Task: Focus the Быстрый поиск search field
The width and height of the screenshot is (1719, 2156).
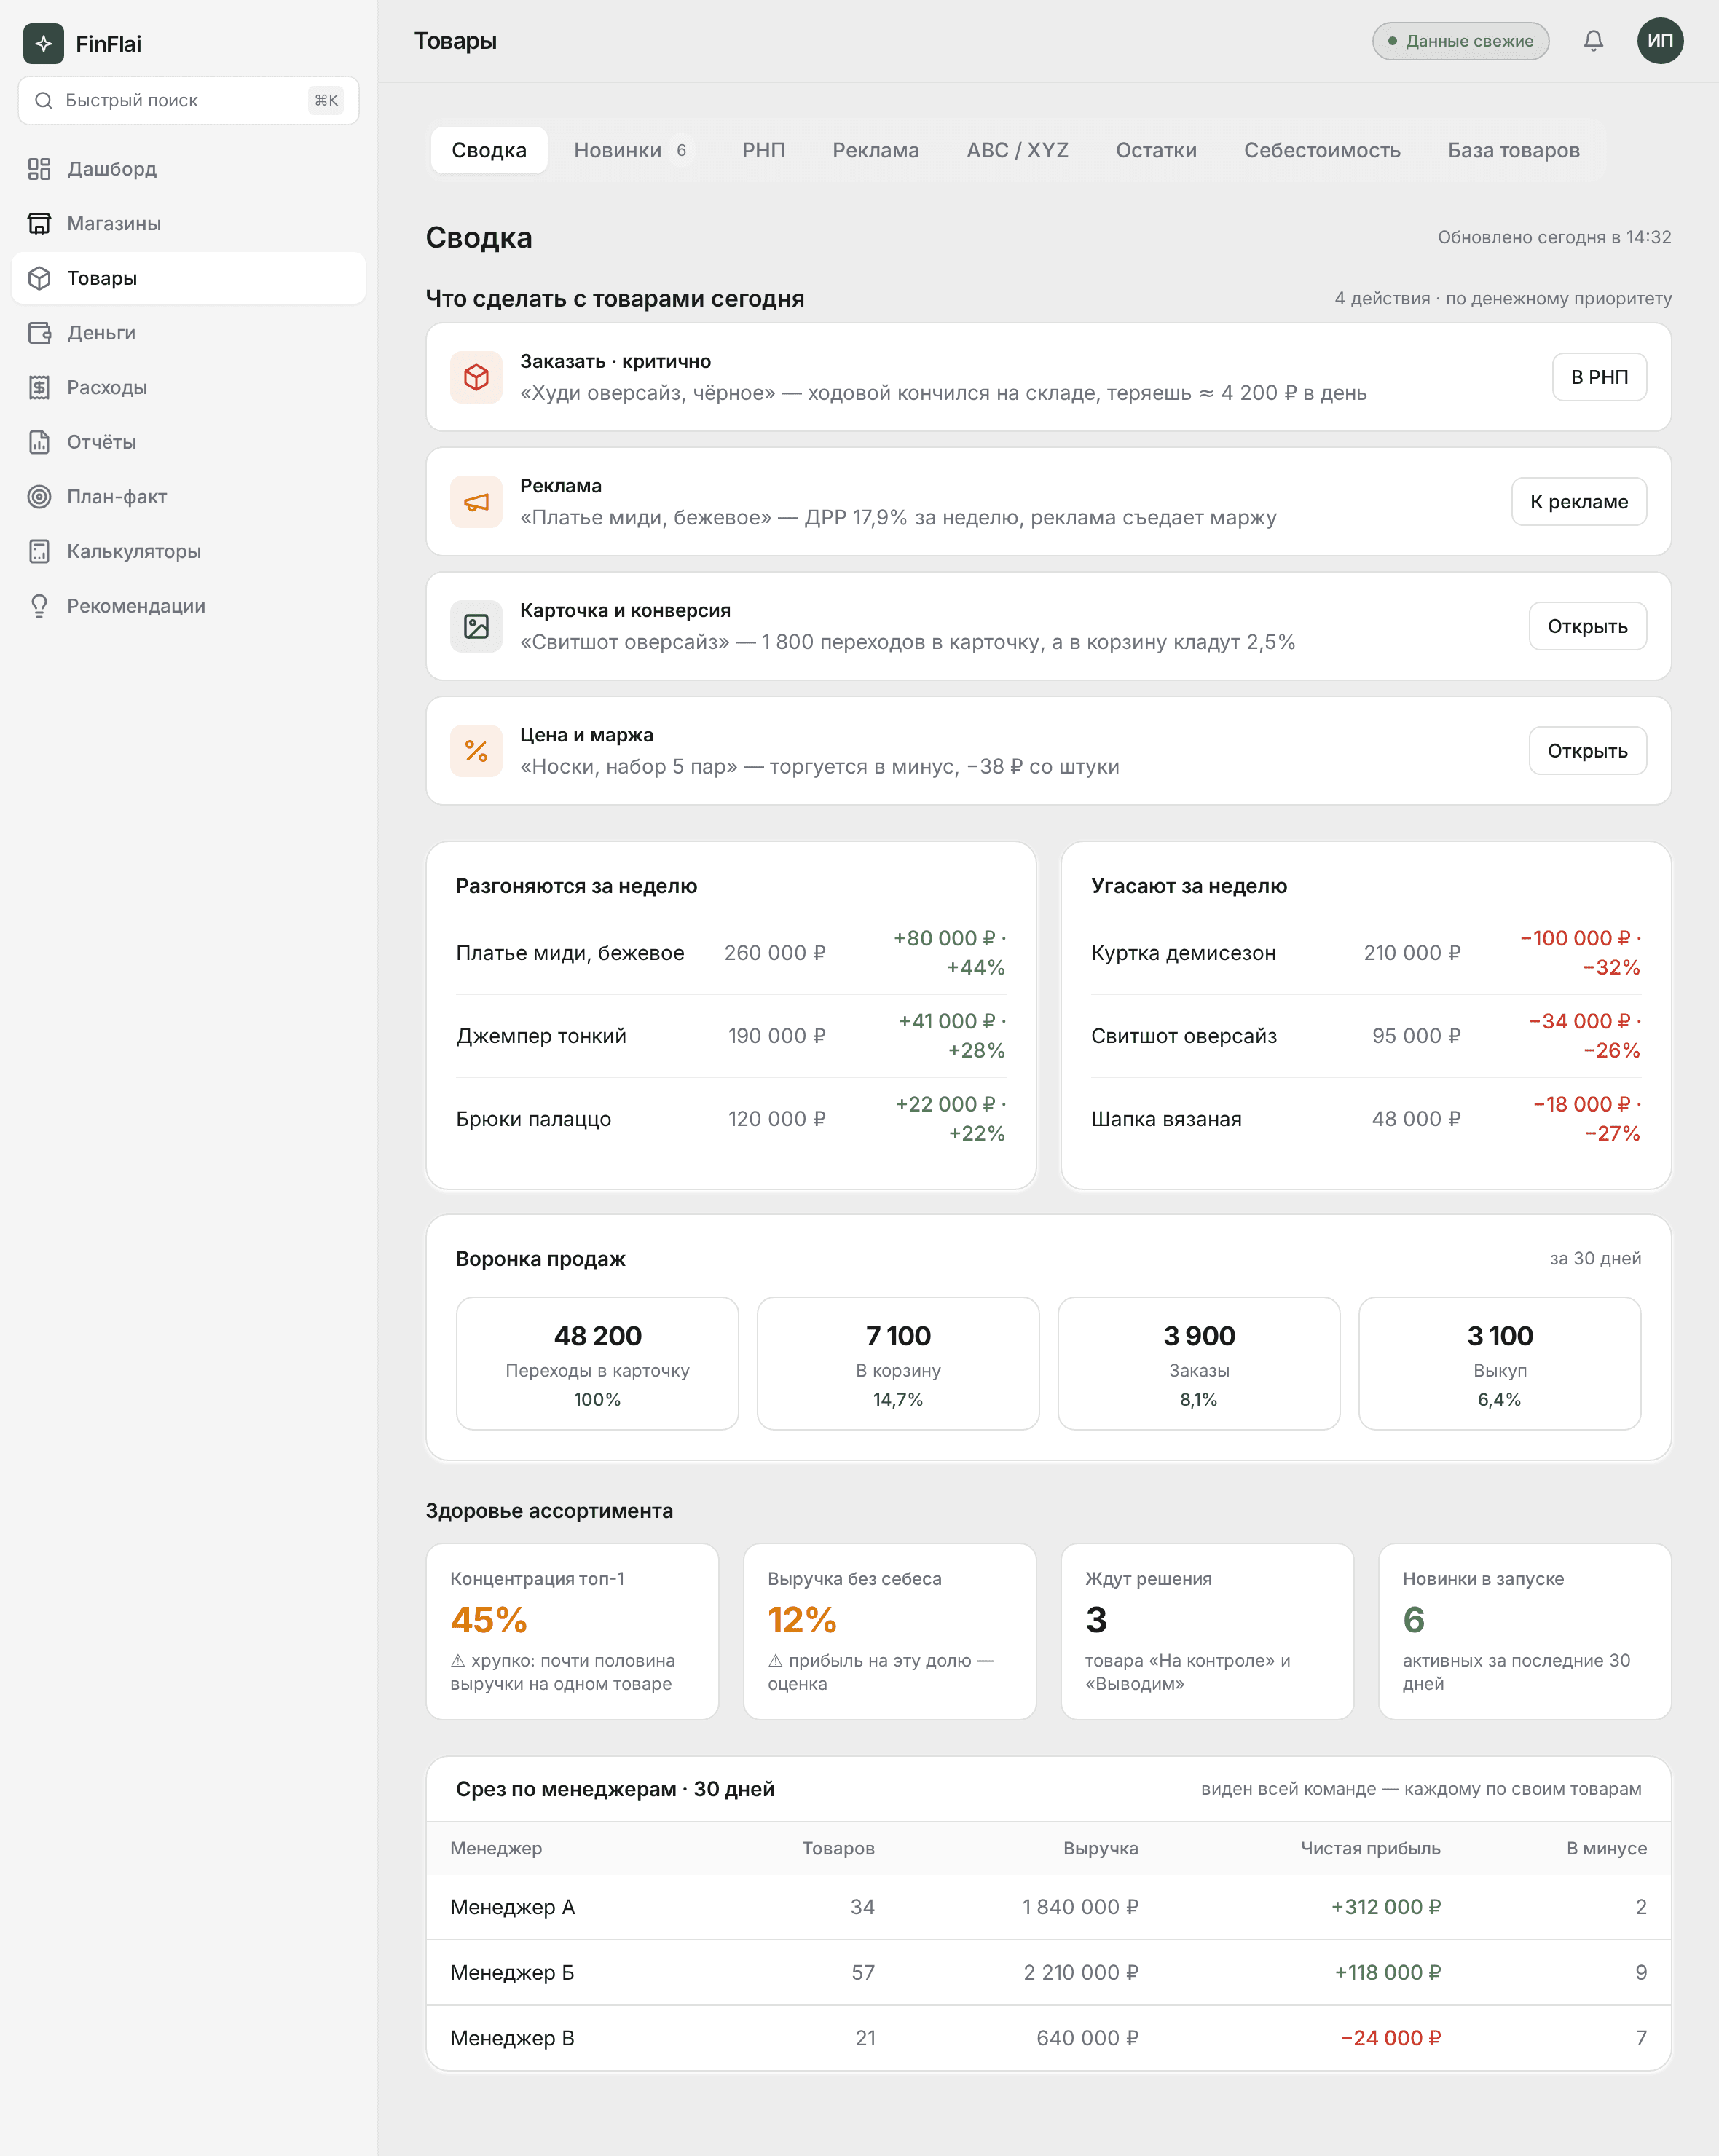Action: [188, 100]
